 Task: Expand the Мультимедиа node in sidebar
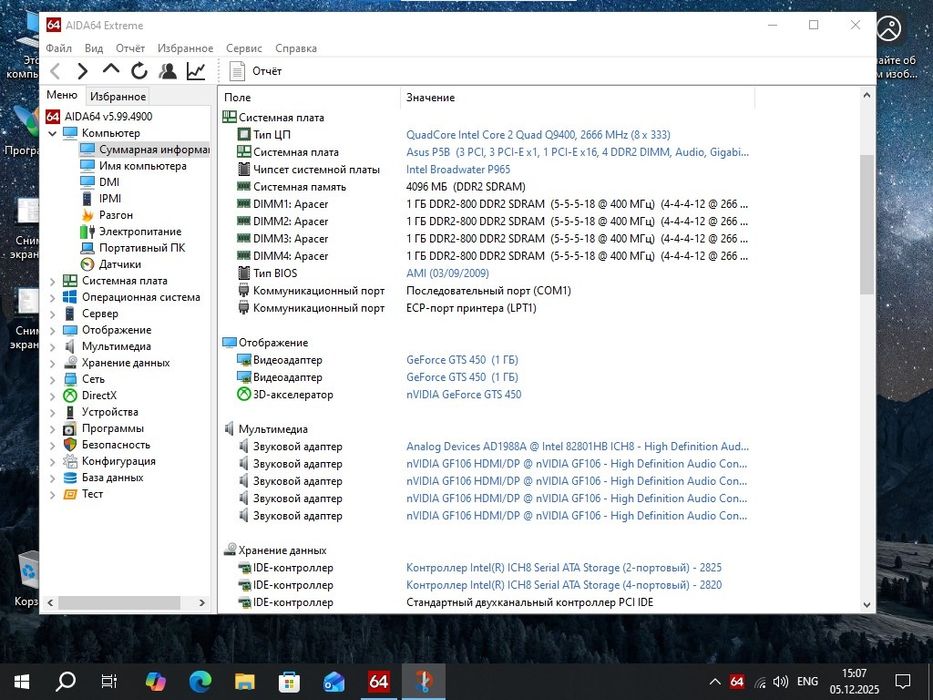coord(53,346)
